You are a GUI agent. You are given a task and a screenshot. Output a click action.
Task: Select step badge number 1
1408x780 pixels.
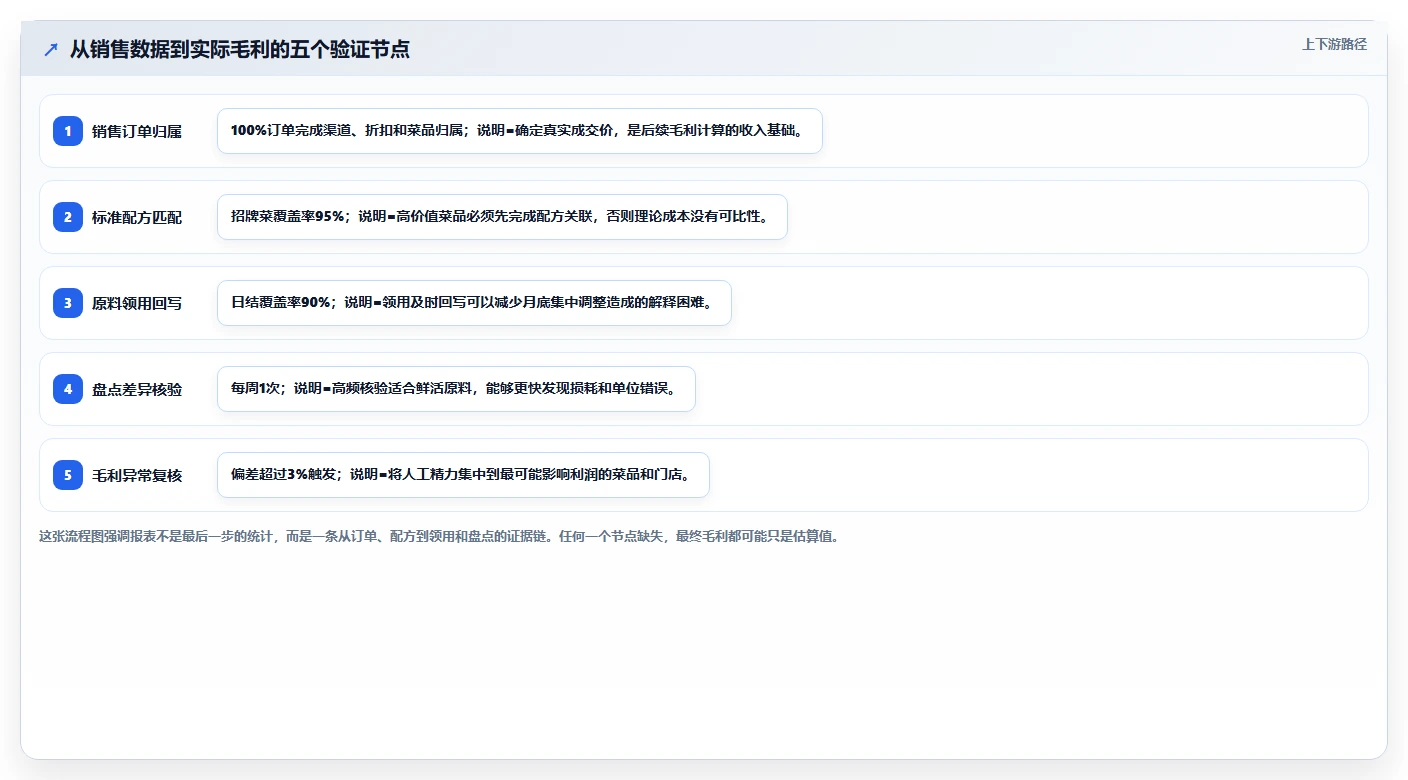coord(68,131)
